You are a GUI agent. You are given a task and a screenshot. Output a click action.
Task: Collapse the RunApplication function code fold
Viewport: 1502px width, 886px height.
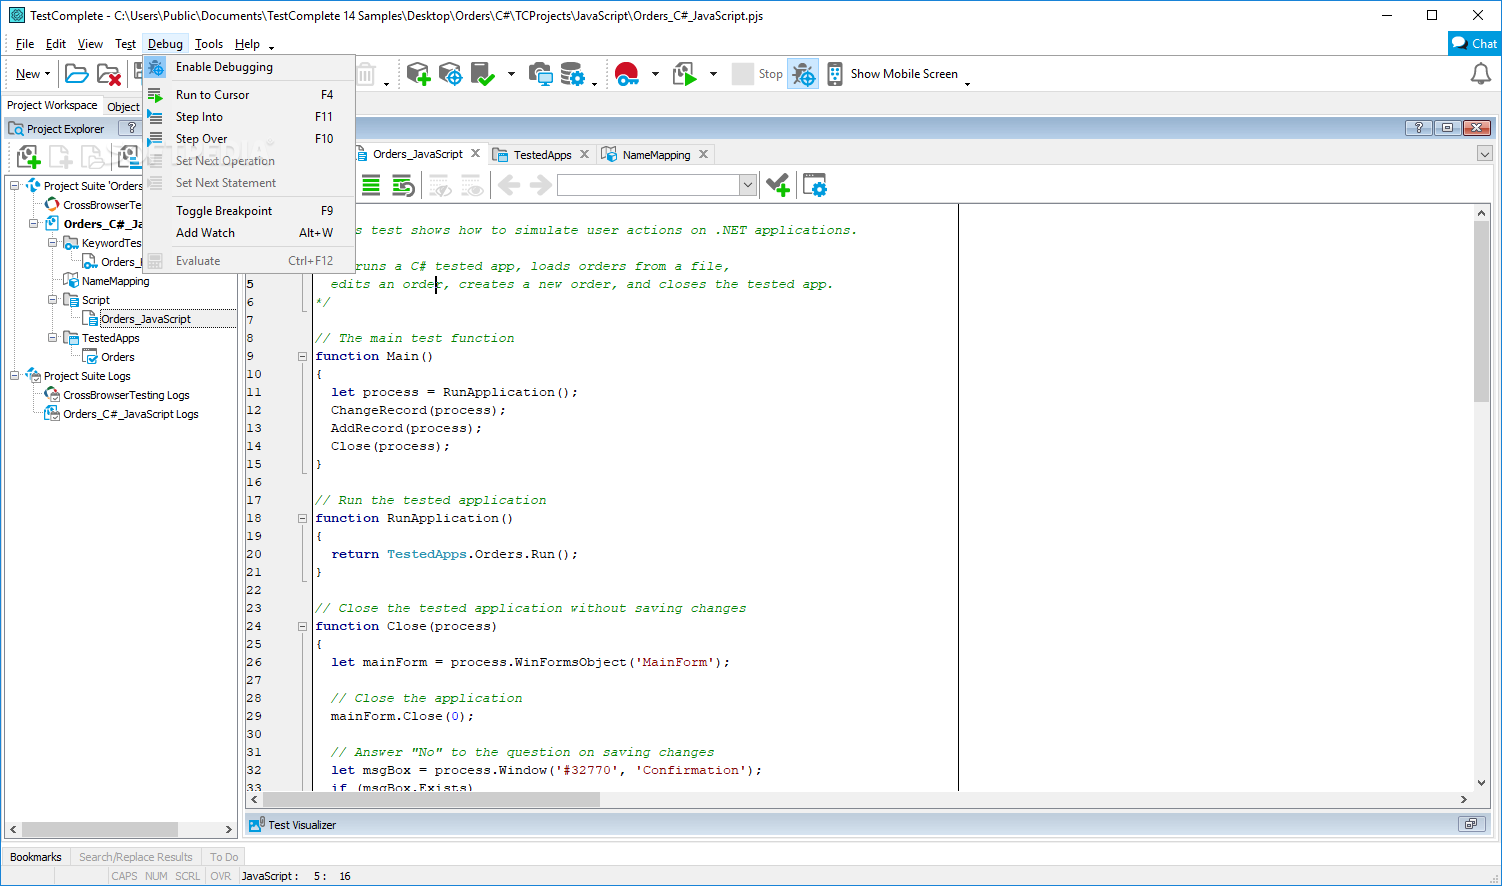point(302,518)
